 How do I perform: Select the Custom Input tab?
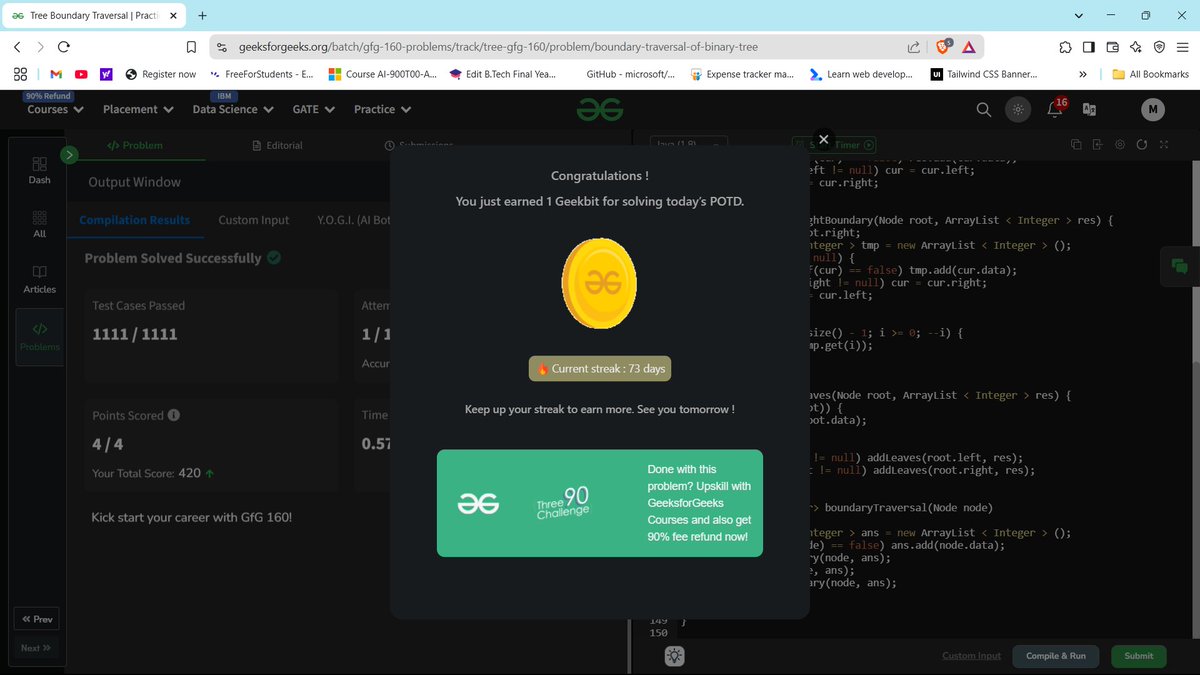click(x=254, y=220)
